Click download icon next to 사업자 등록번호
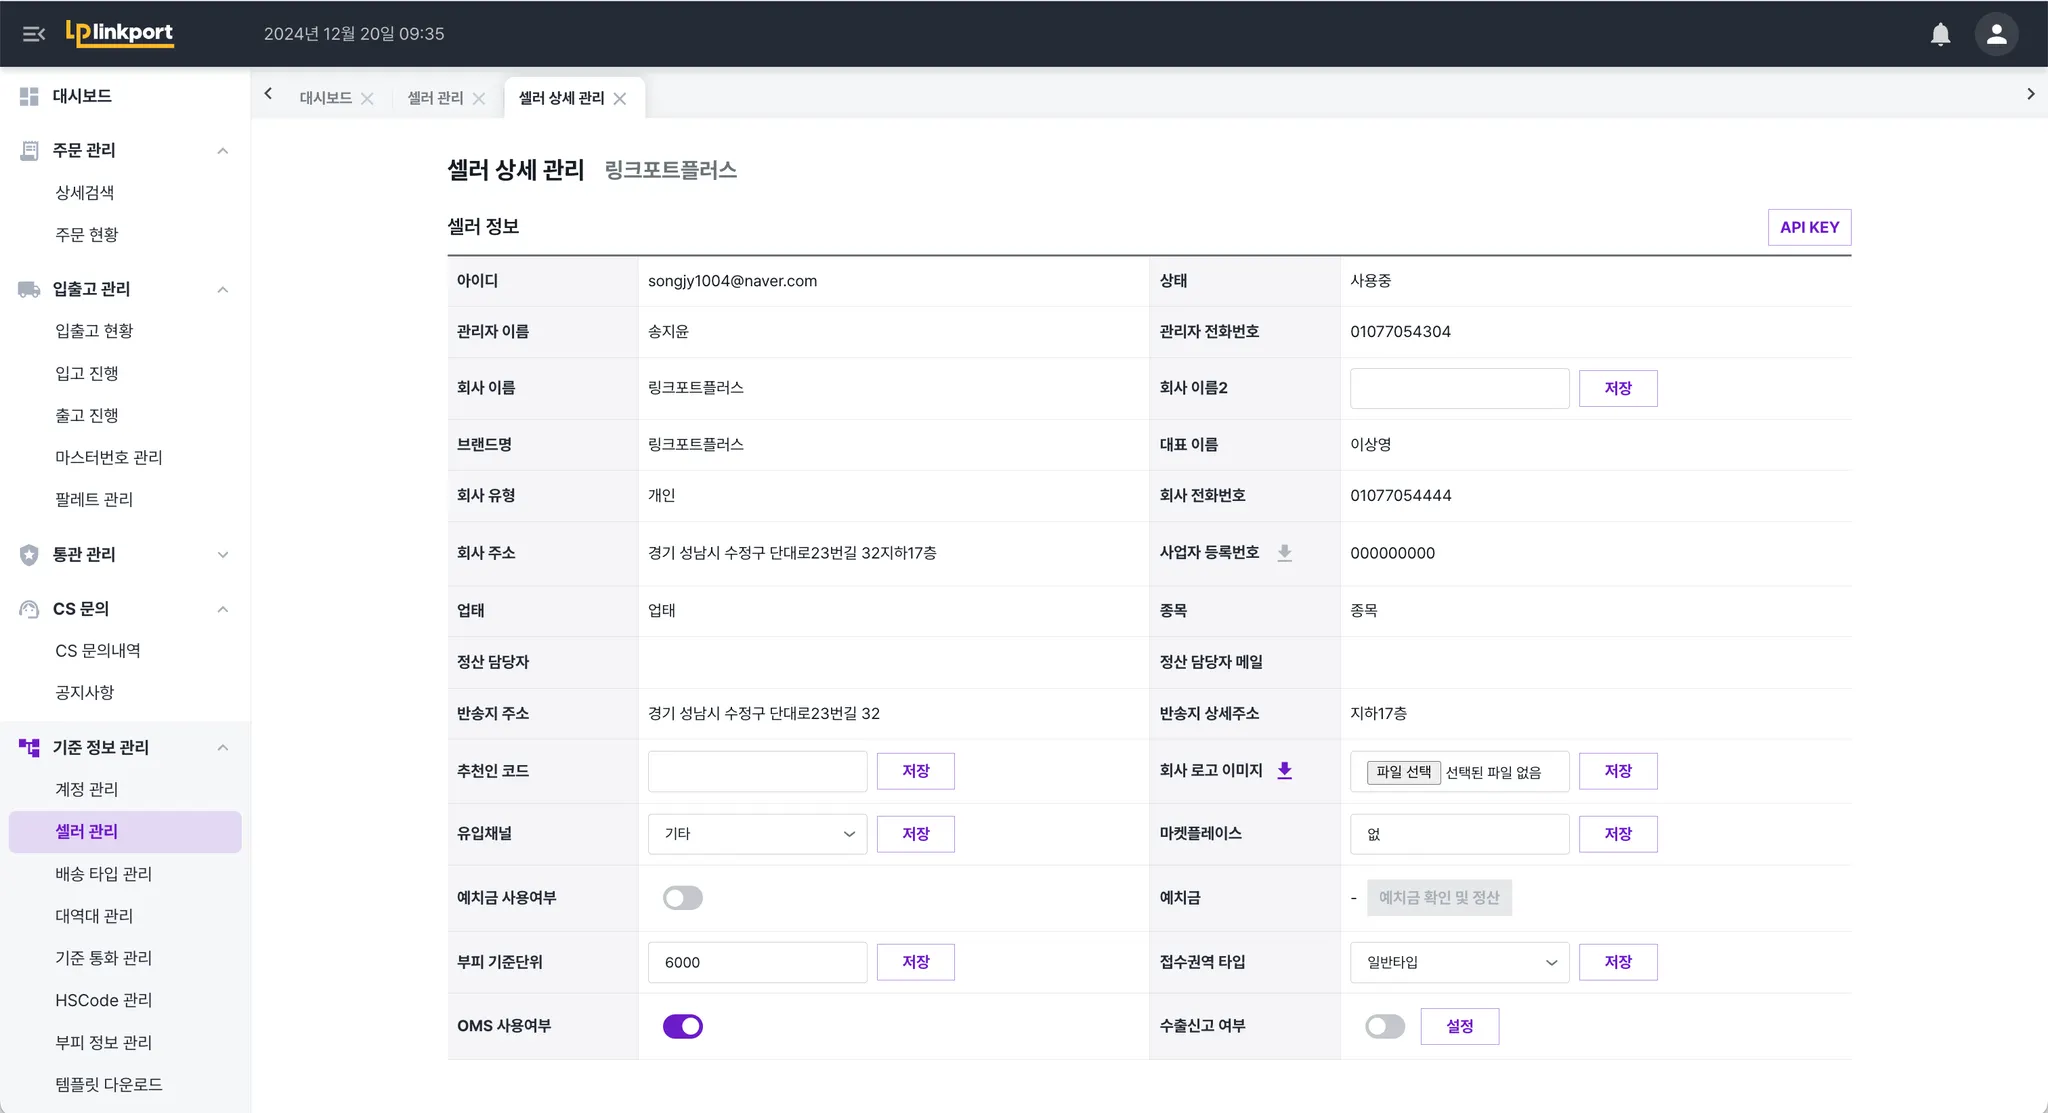This screenshot has height=1113, width=2048. coord(1285,553)
